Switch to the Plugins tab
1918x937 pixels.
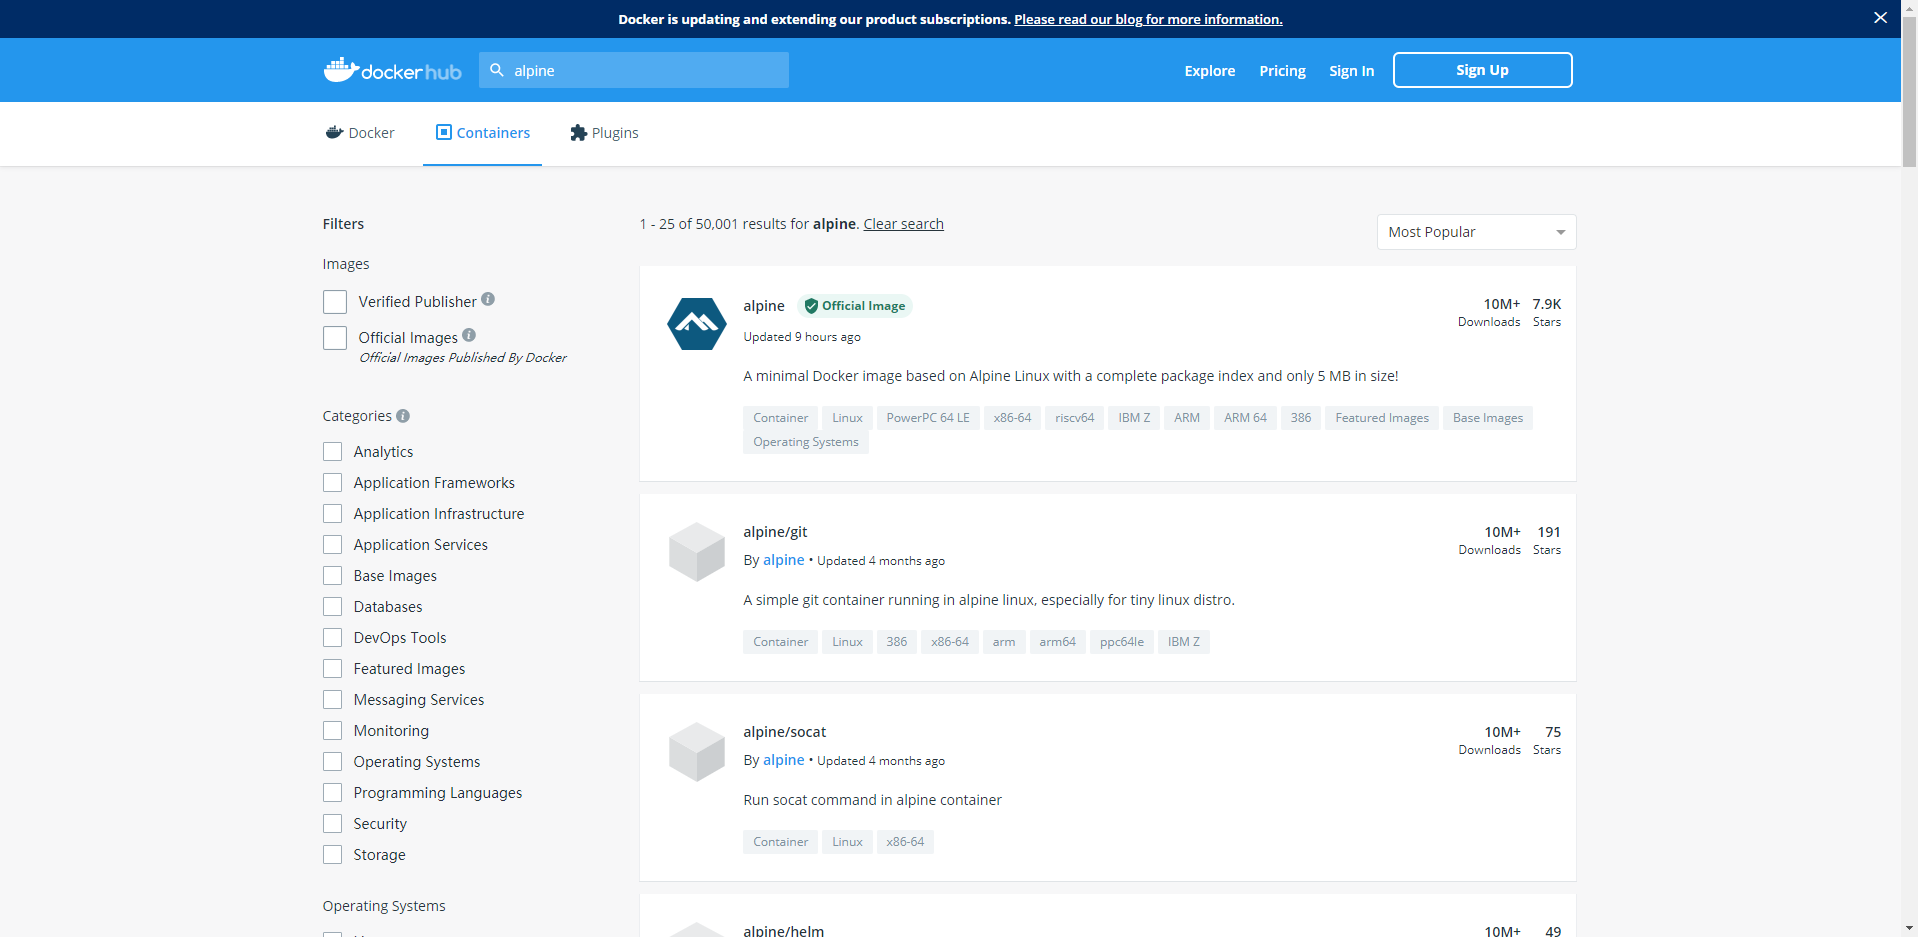[604, 133]
